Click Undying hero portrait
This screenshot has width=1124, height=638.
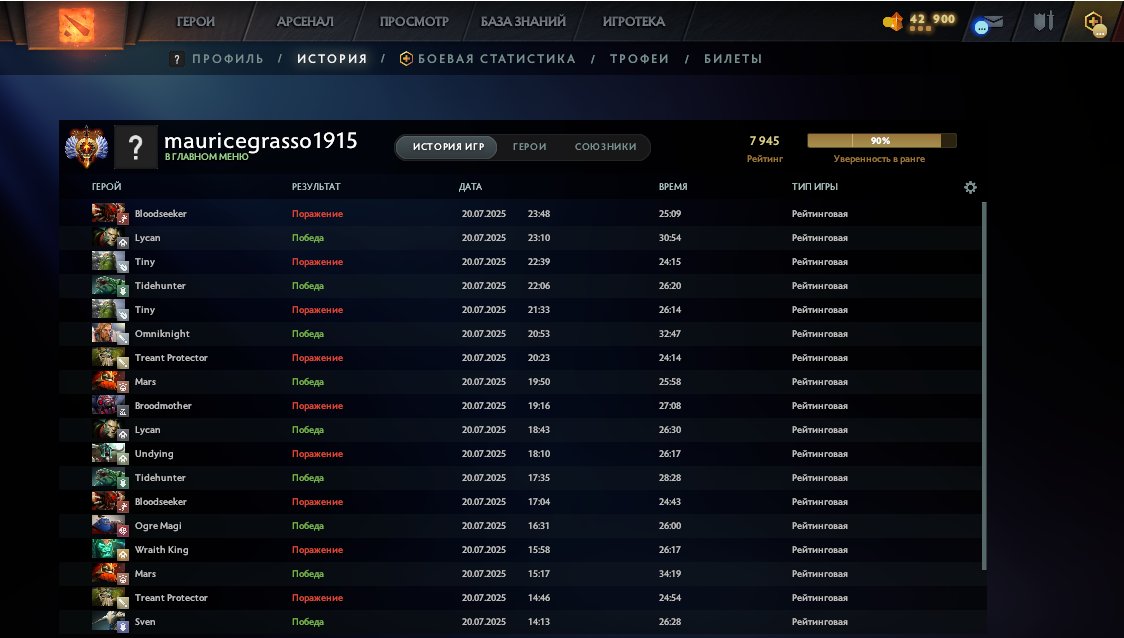[x=110, y=454]
